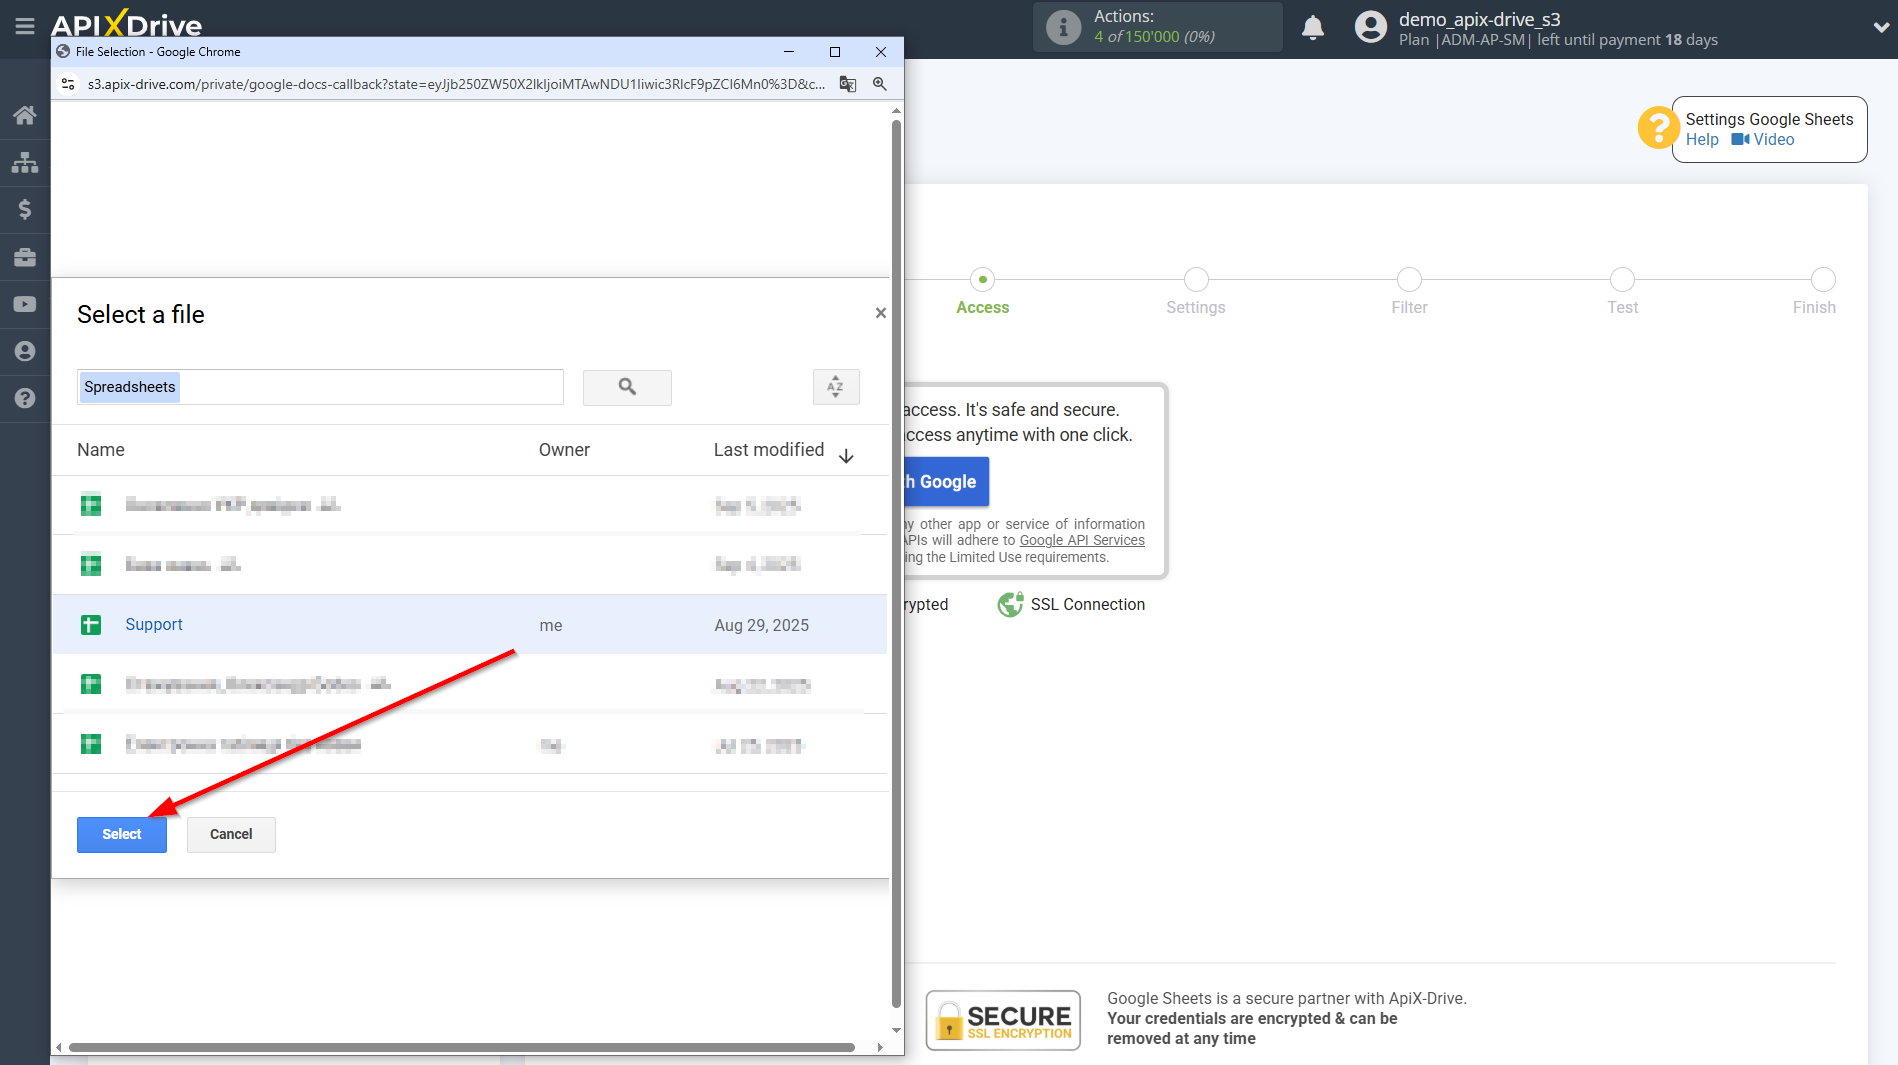
Task: Open the Help link for Google Sheets
Action: 1702,140
